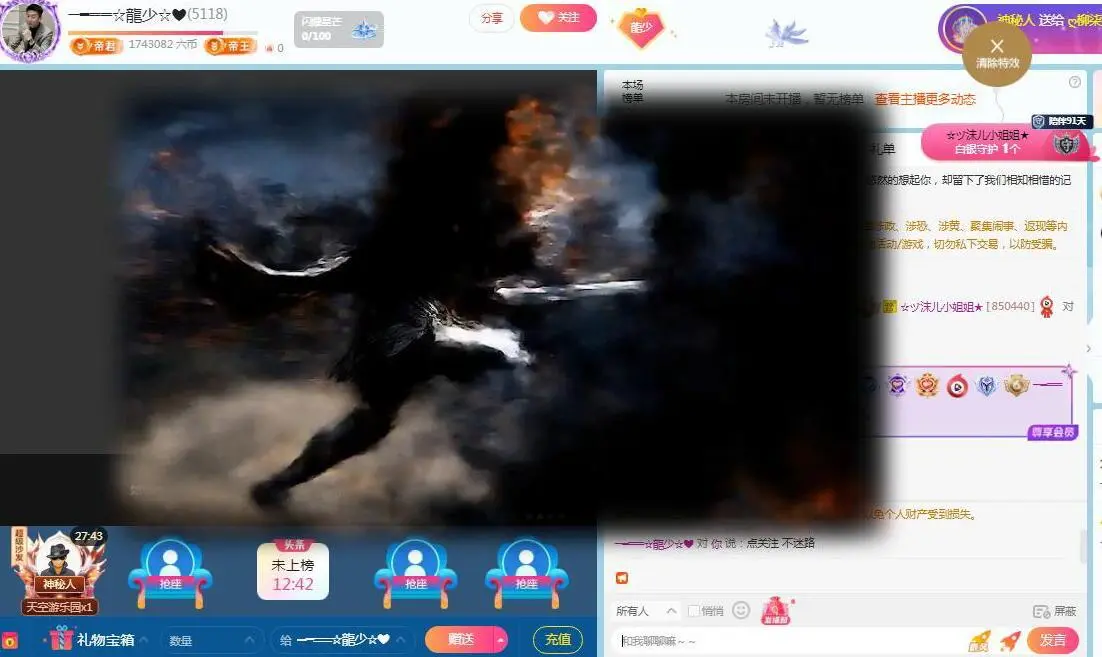Click the orange announcement speaker icon
The height and width of the screenshot is (657, 1102).
(622, 578)
